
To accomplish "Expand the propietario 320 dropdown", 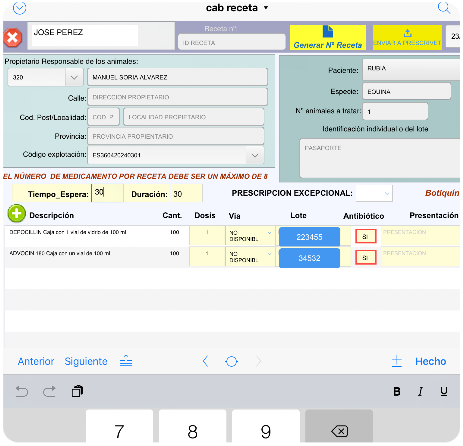I will tap(74, 77).
